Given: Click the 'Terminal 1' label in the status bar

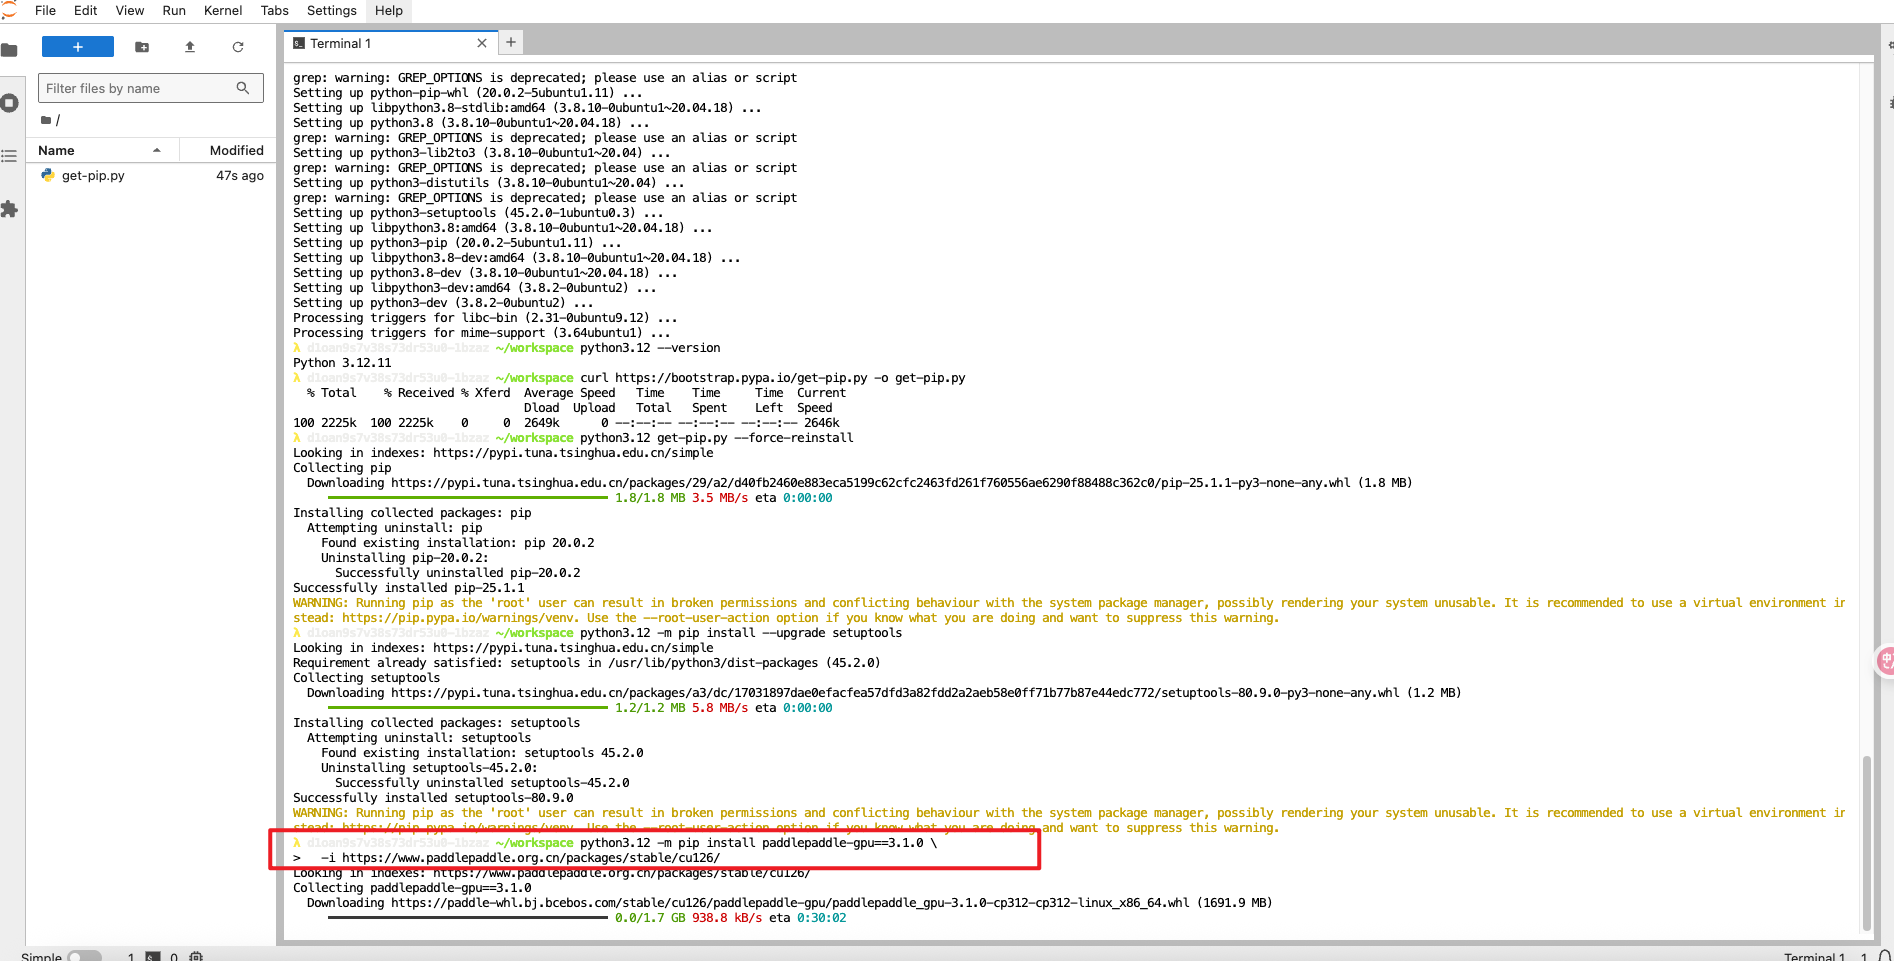Looking at the screenshot, I should (1814, 956).
